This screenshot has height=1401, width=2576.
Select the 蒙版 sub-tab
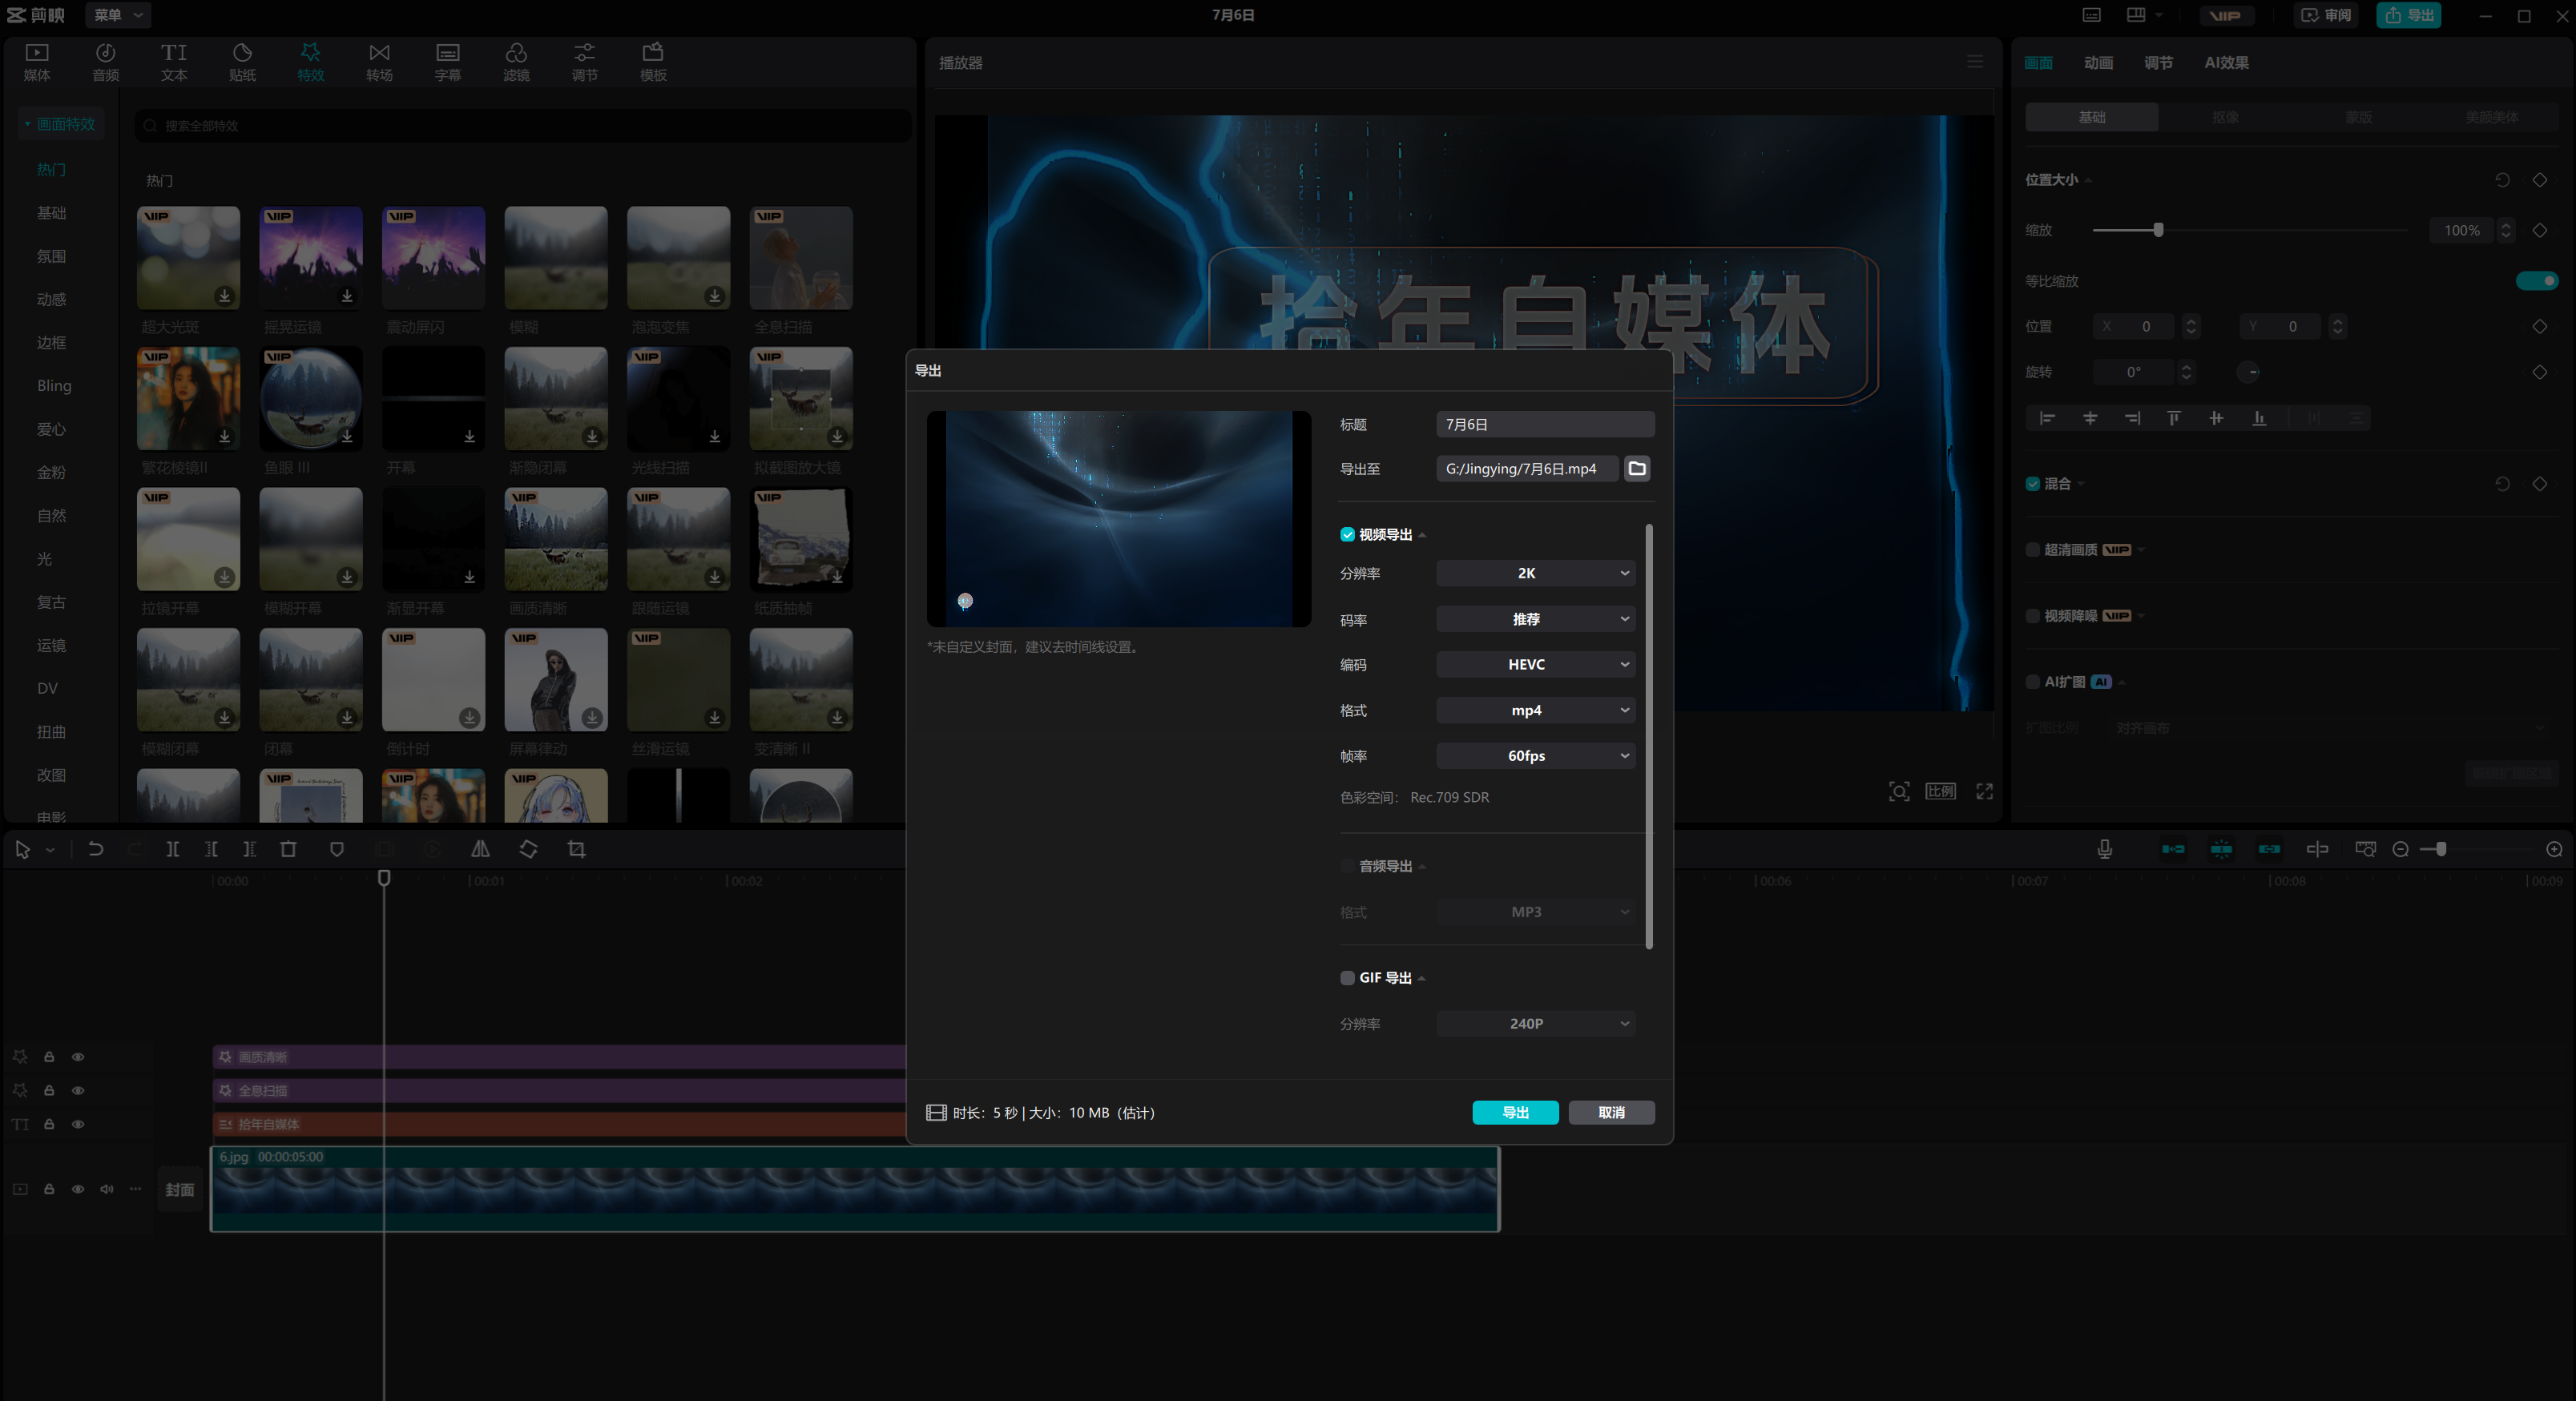pos(2358,117)
